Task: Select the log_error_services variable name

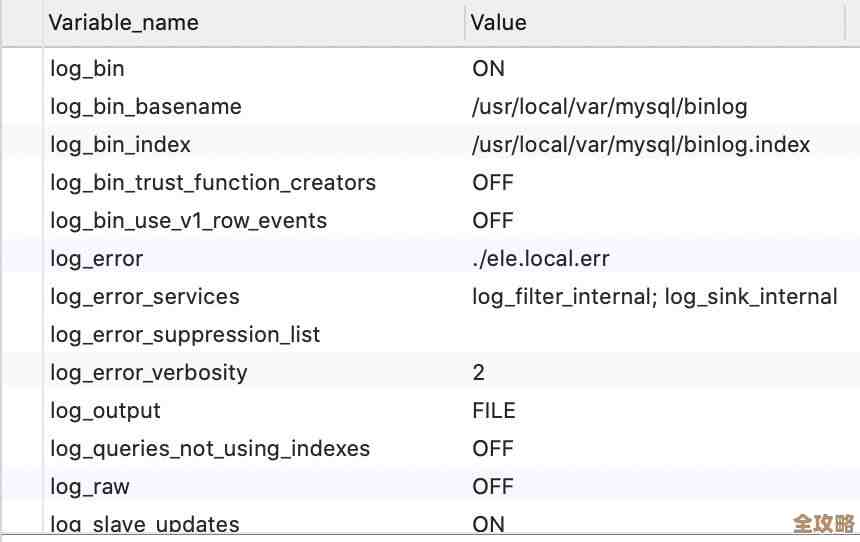Action: coord(145,297)
